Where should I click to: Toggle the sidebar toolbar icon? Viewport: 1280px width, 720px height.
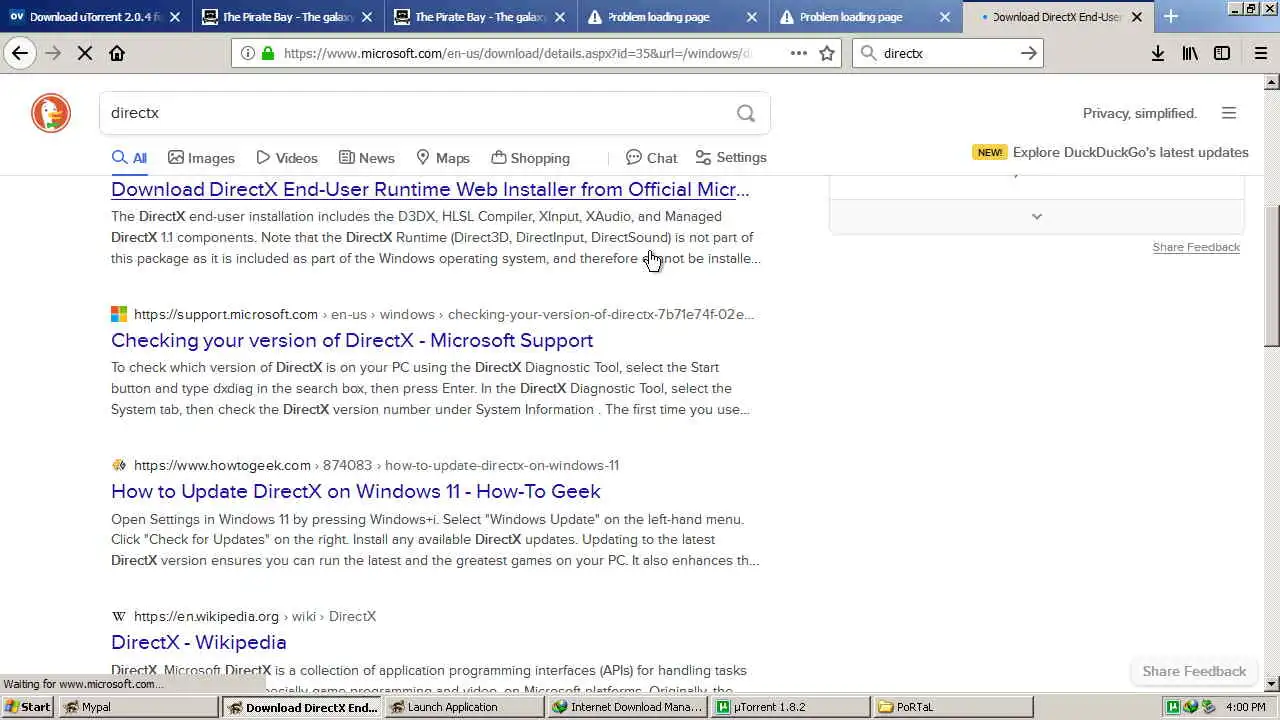point(1222,53)
